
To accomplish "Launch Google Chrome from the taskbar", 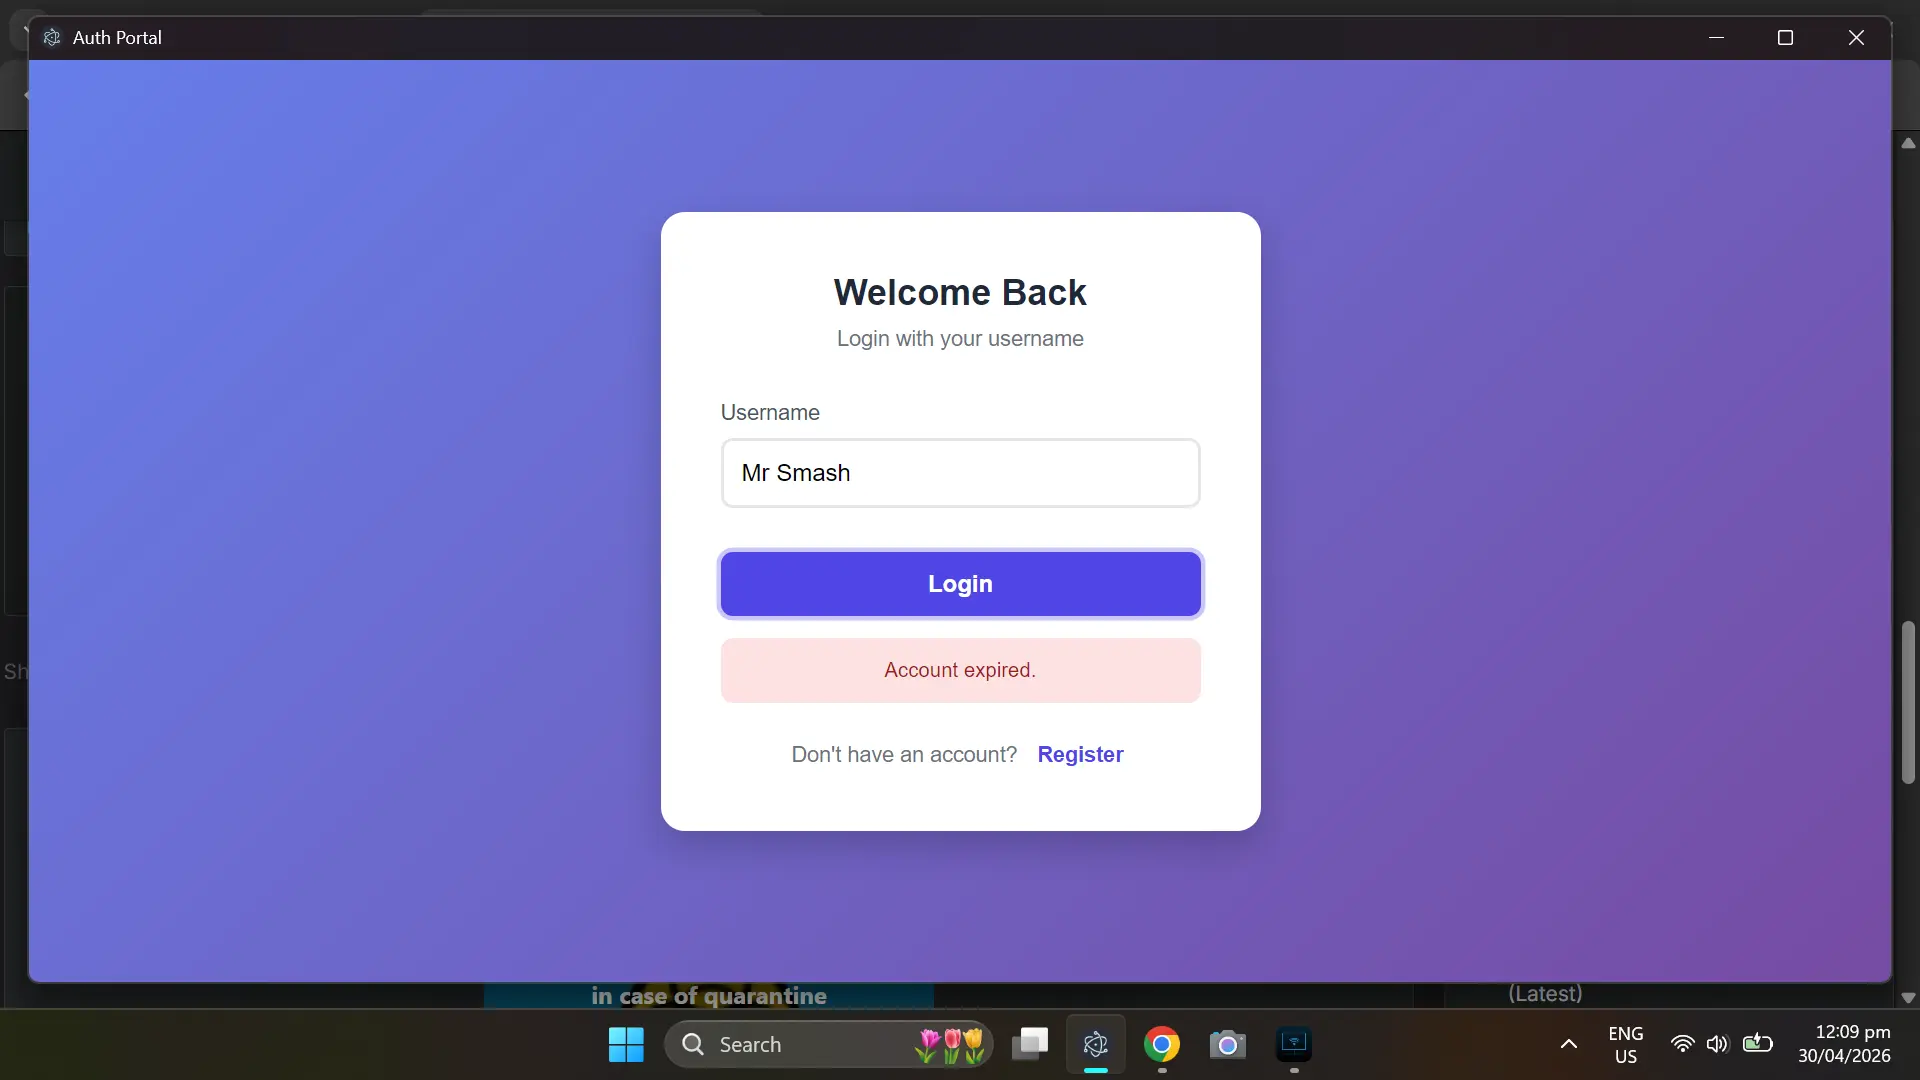I will click(x=1162, y=1045).
